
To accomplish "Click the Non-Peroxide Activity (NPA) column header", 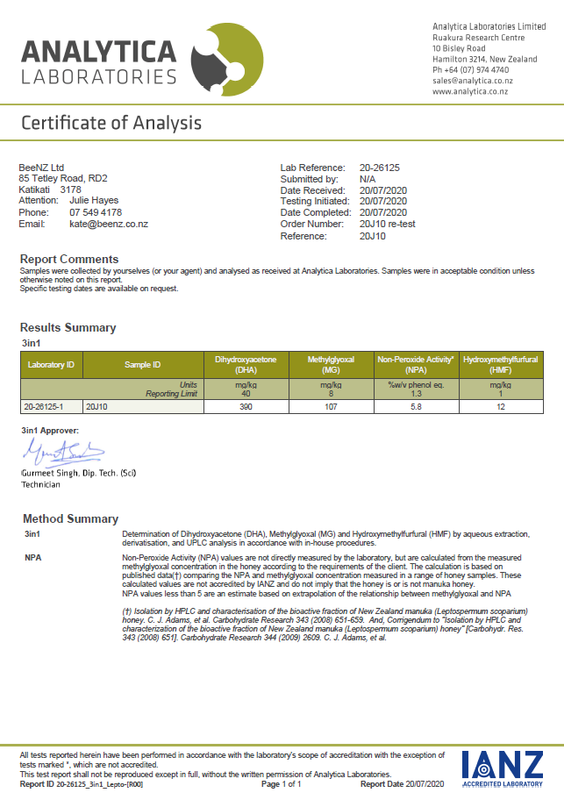I will pyautogui.click(x=416, y=365).
